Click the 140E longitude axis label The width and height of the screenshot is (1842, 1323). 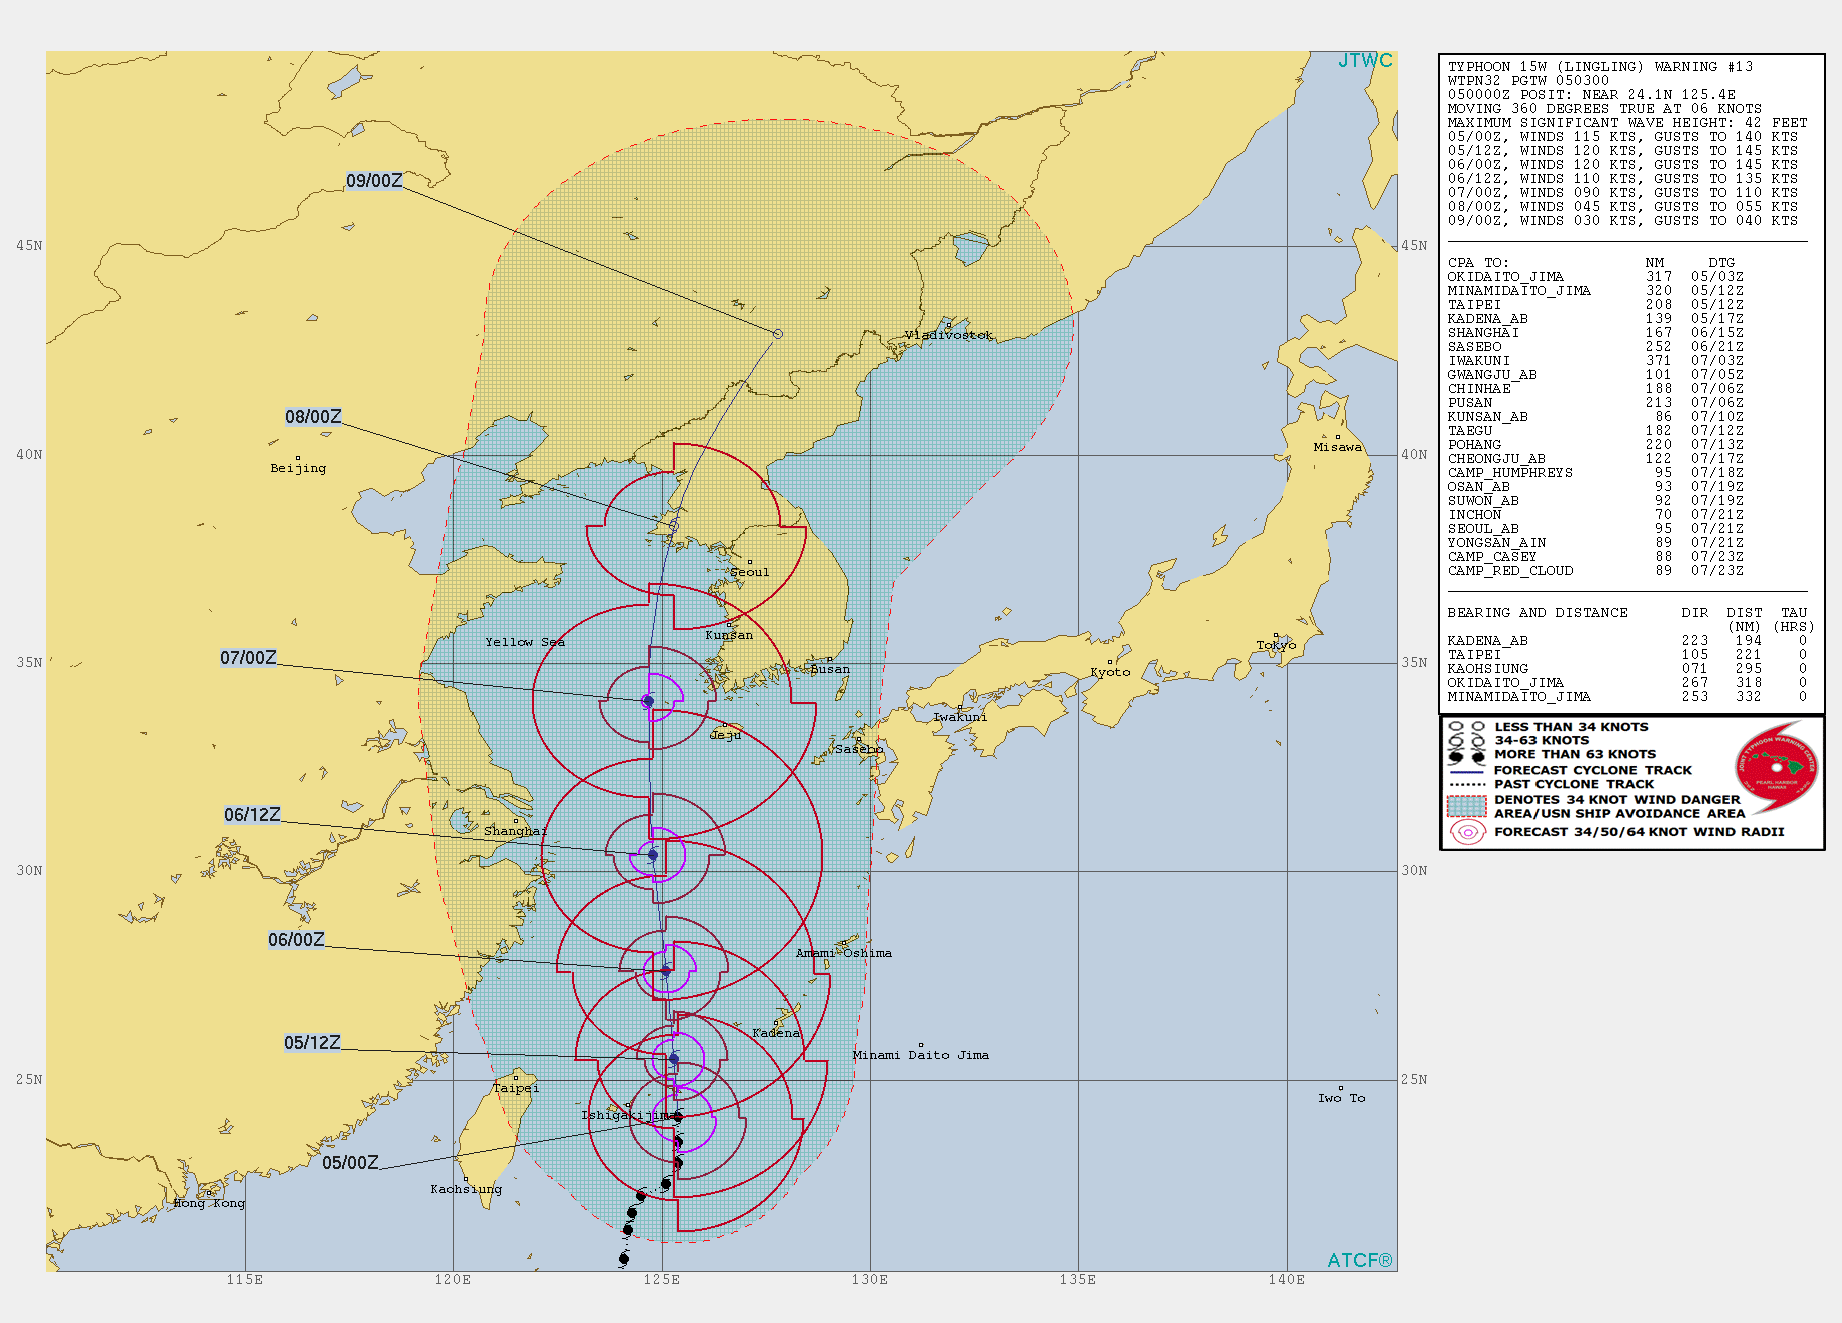tap(1287, 1279)
